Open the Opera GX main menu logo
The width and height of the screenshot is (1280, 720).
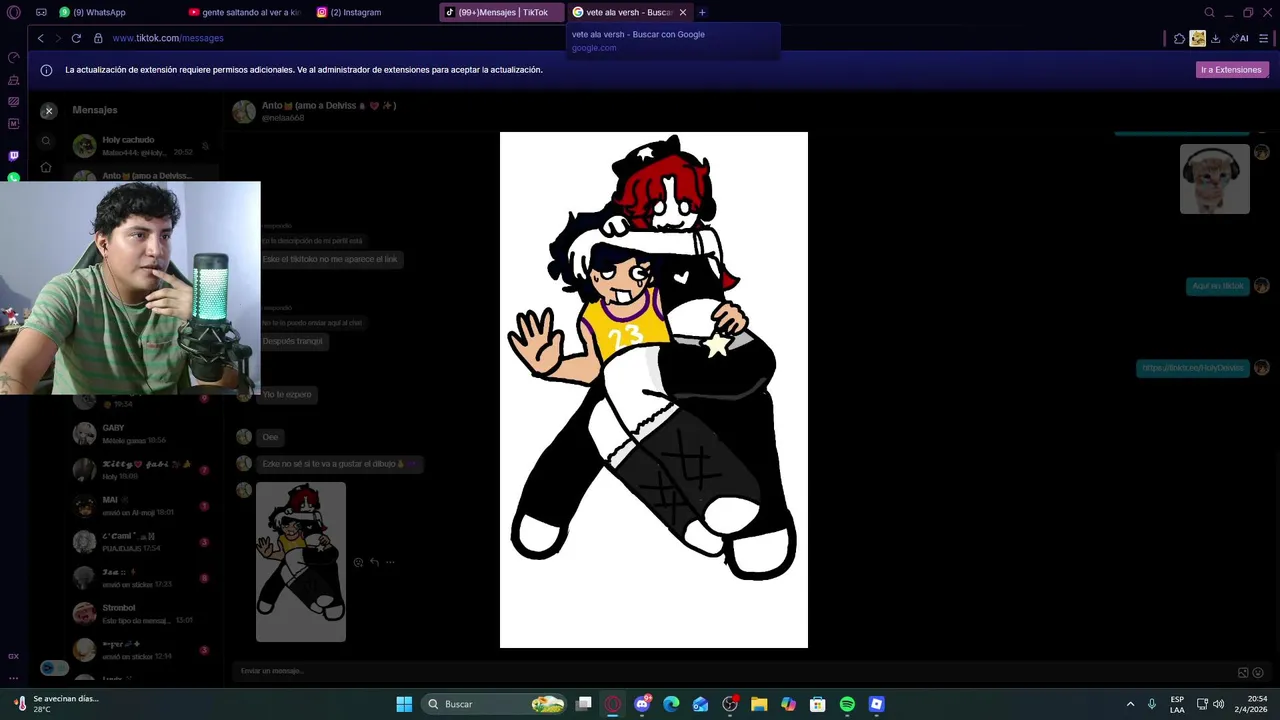(x=13, y=13)
